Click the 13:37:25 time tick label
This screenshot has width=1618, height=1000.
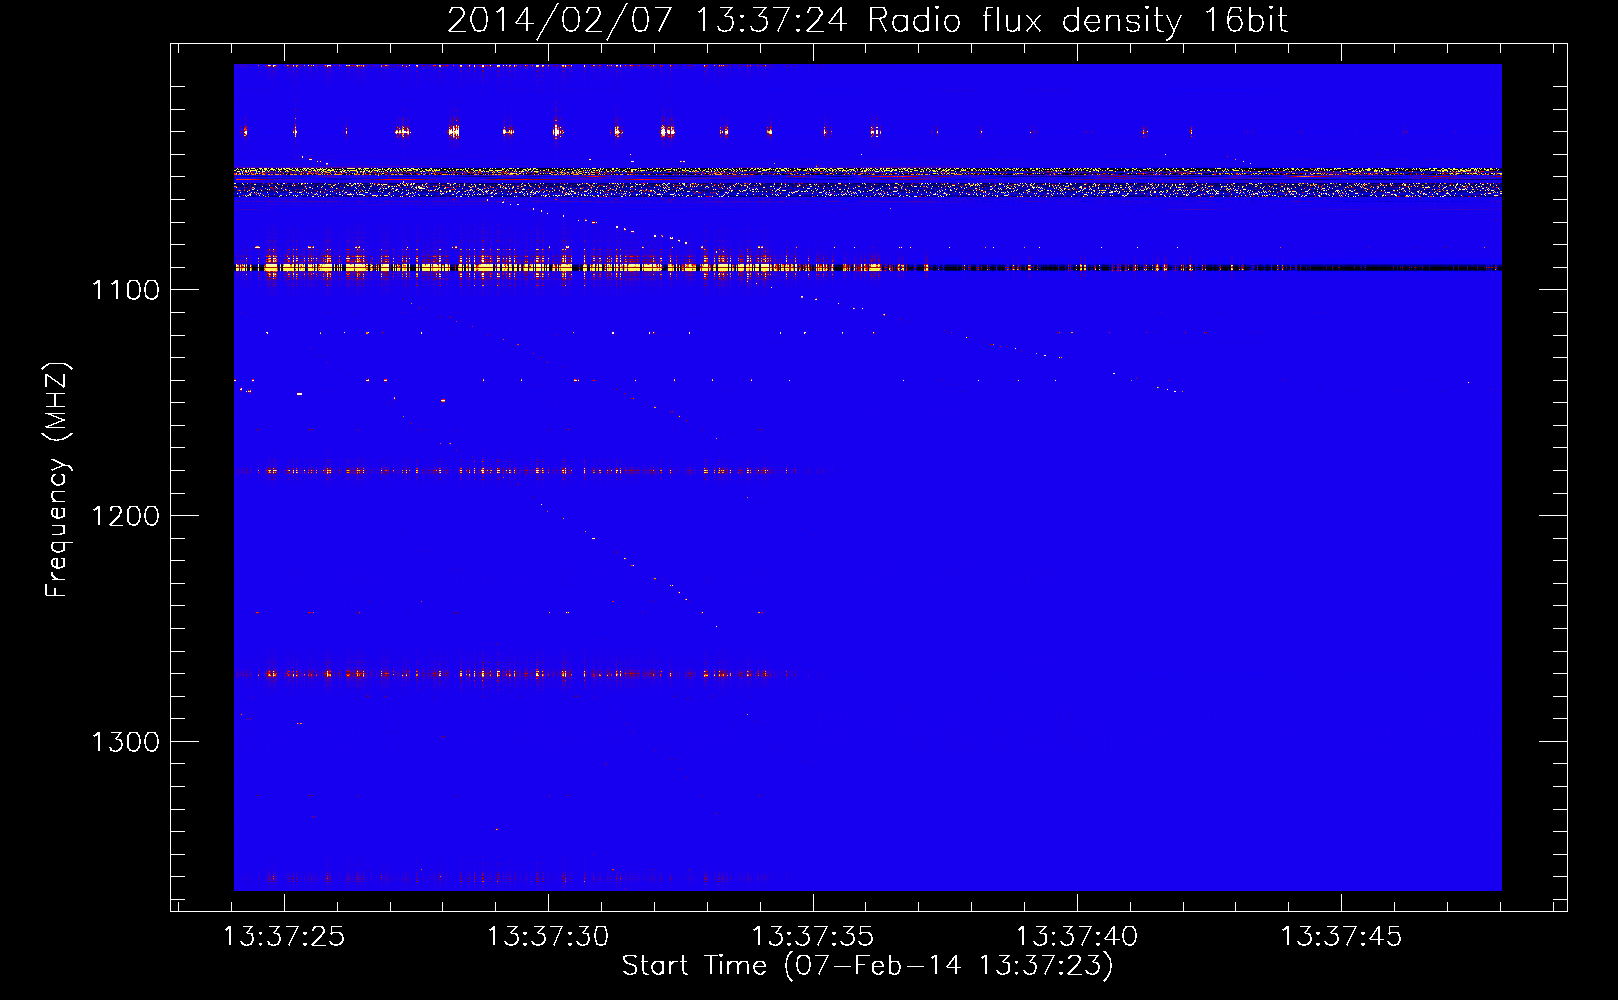point(284,936)
